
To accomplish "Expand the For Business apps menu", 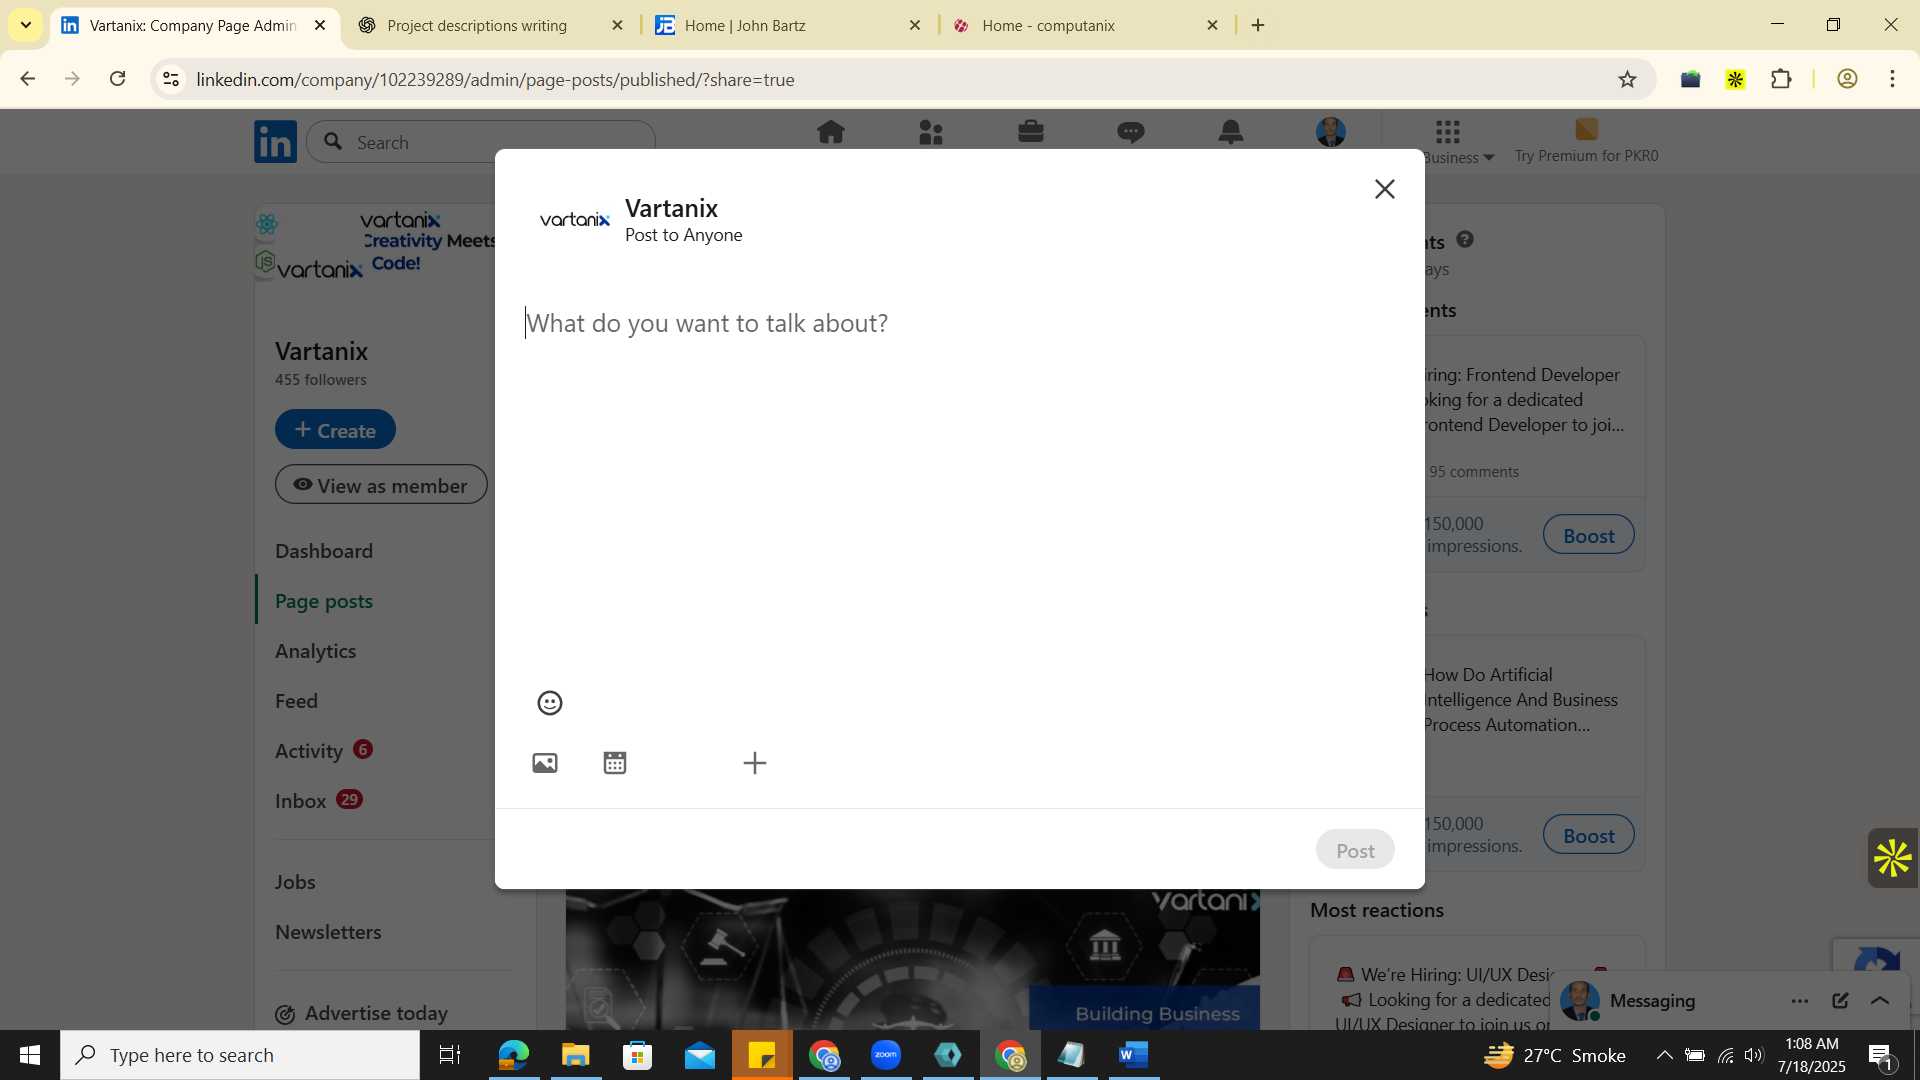I will pos(1456,141).
